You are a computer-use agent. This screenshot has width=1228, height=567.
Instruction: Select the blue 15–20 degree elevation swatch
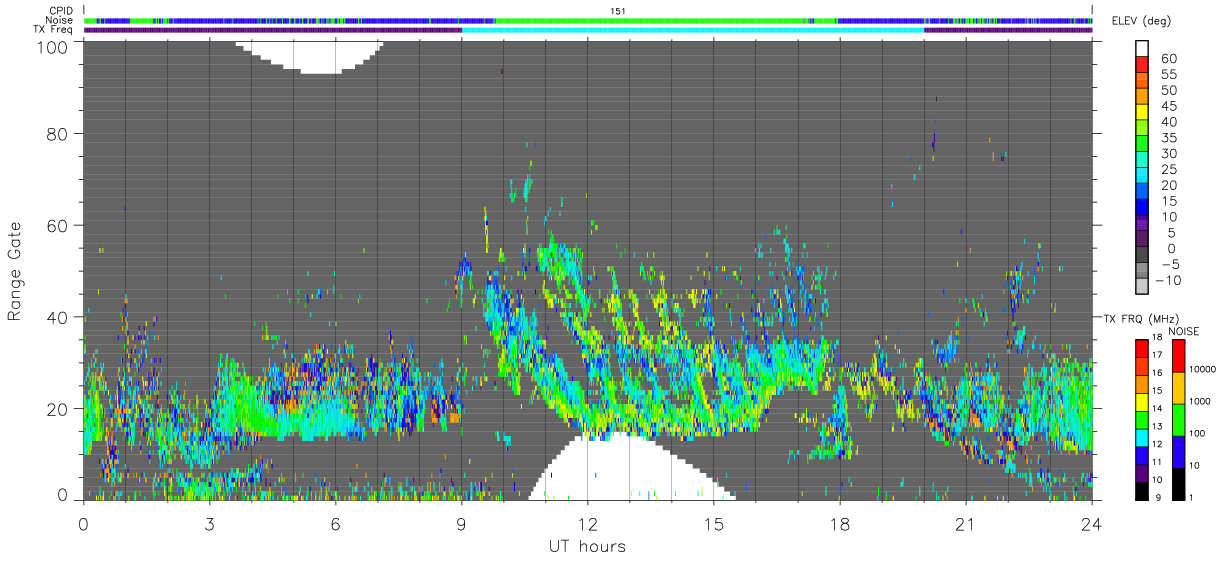coord(1142,192)
